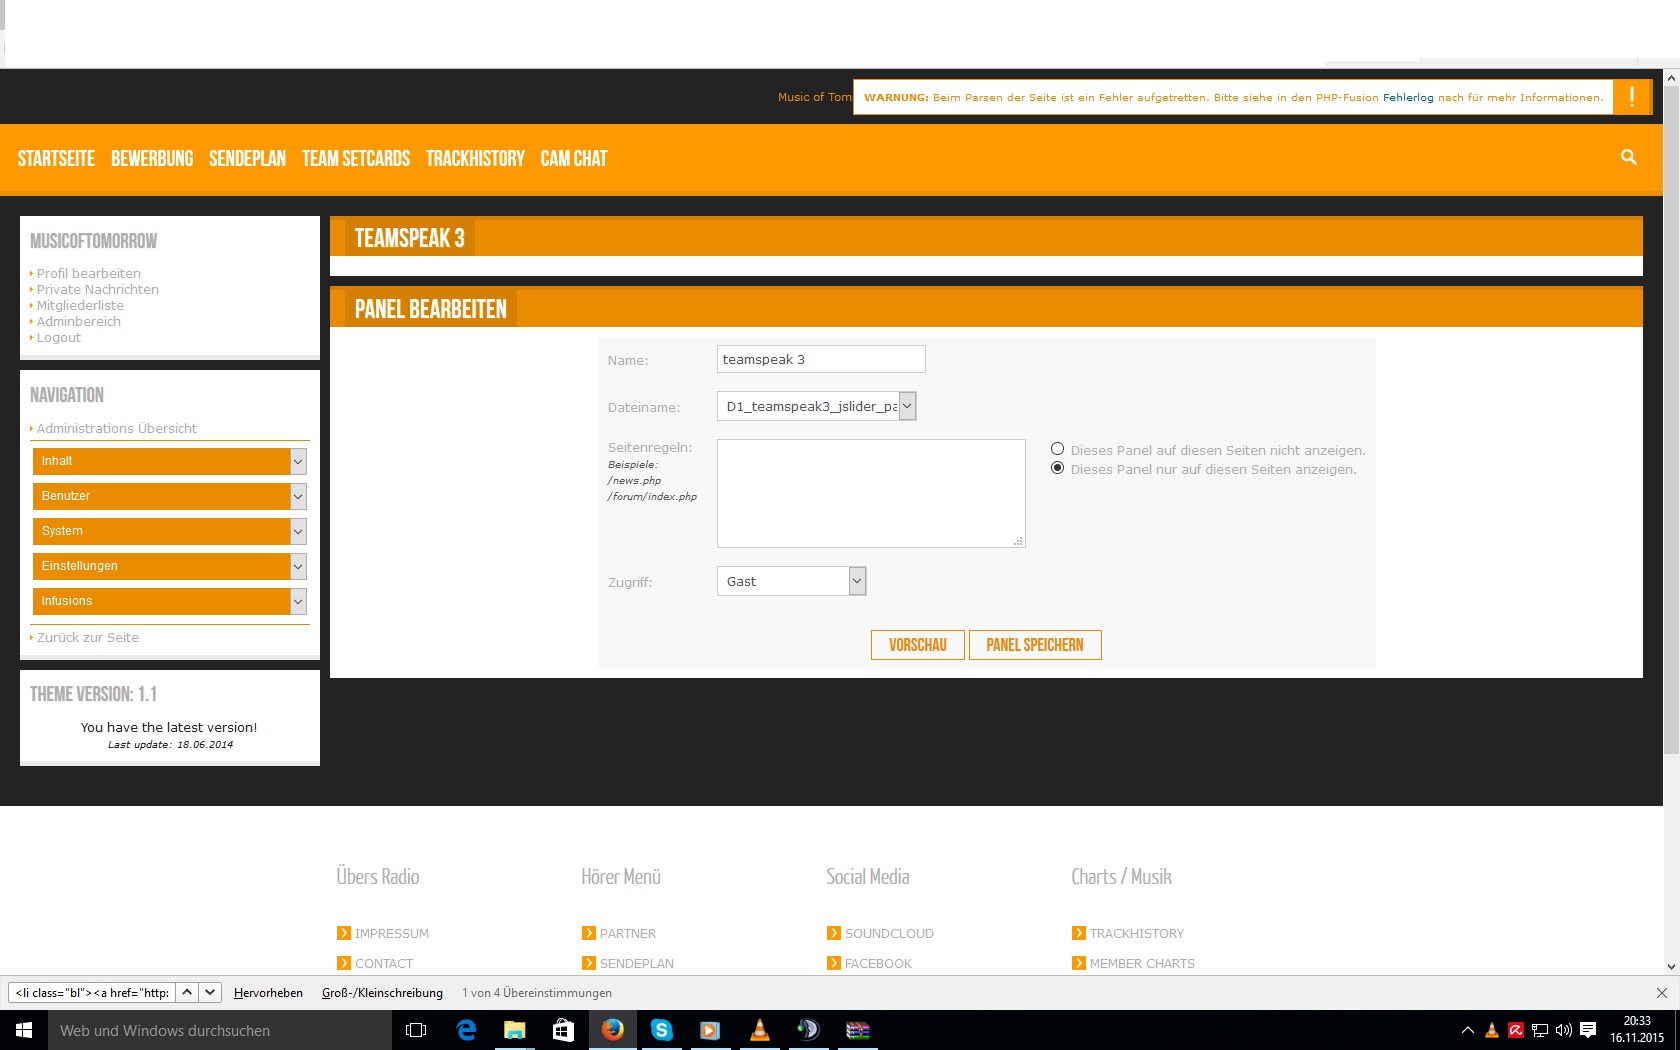Open WinRAR from the taskbar
1680x1050 pixels.
(858, 1030)
